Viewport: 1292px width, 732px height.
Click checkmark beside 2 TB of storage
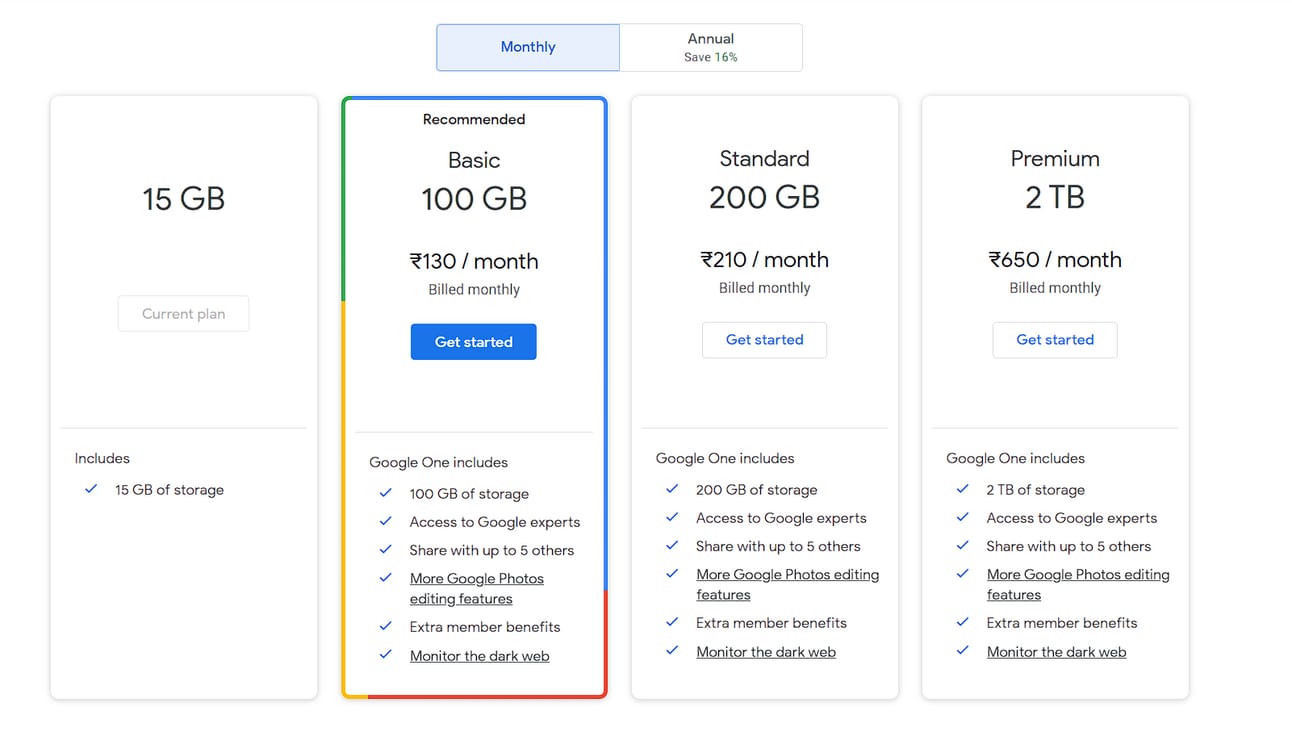coord(962,489)
